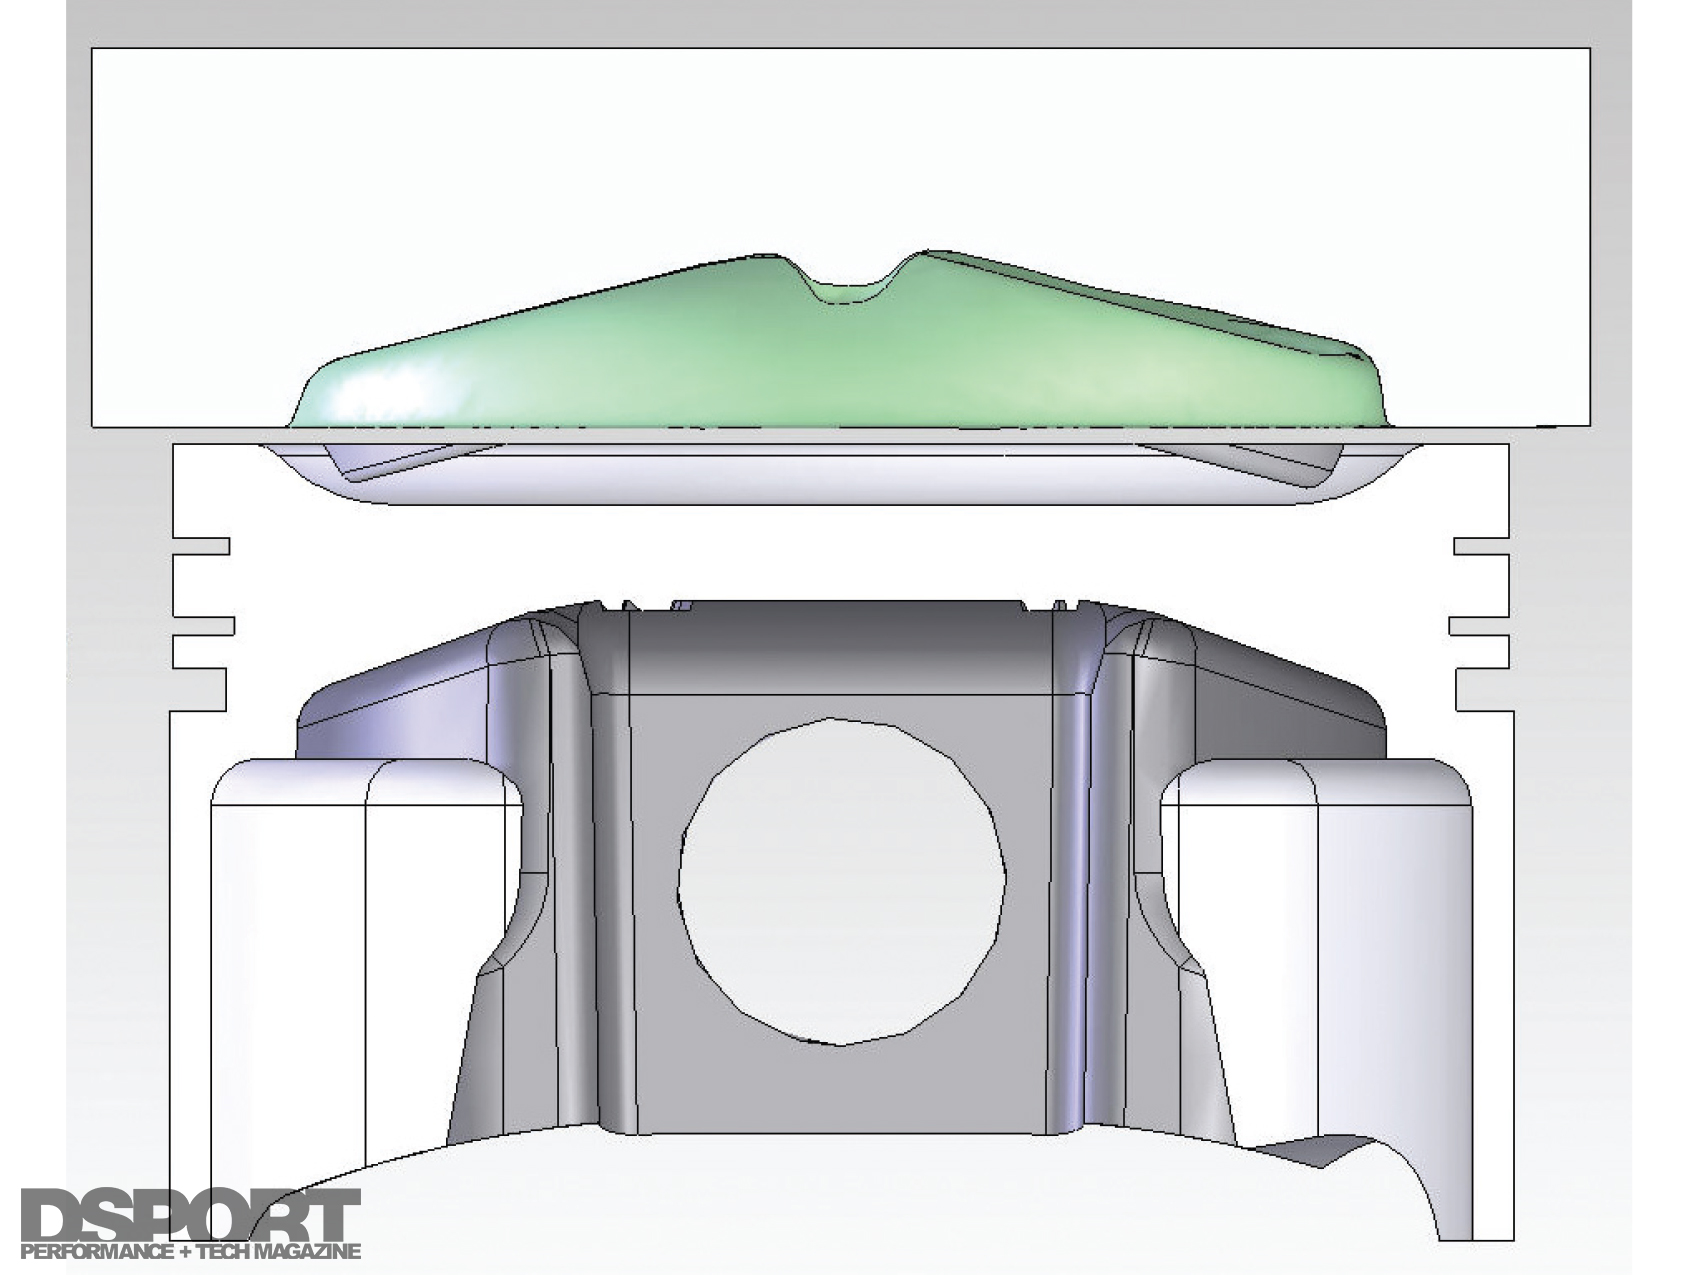Select the circular wrist pin bore
The width and height of the screenshot is (1700, 1275).
pyautogui.click(x=841, y=881)
